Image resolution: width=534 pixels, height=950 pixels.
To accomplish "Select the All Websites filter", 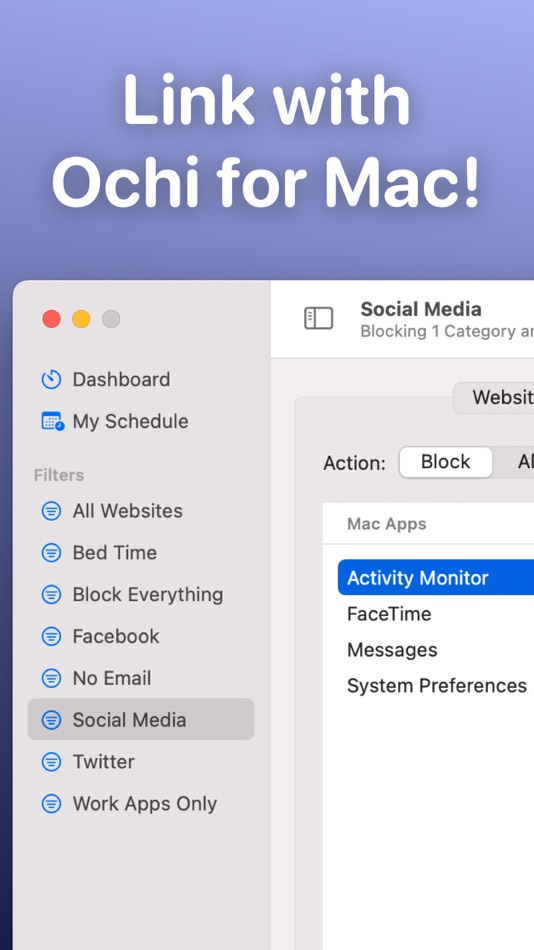I will coord(141,511).
